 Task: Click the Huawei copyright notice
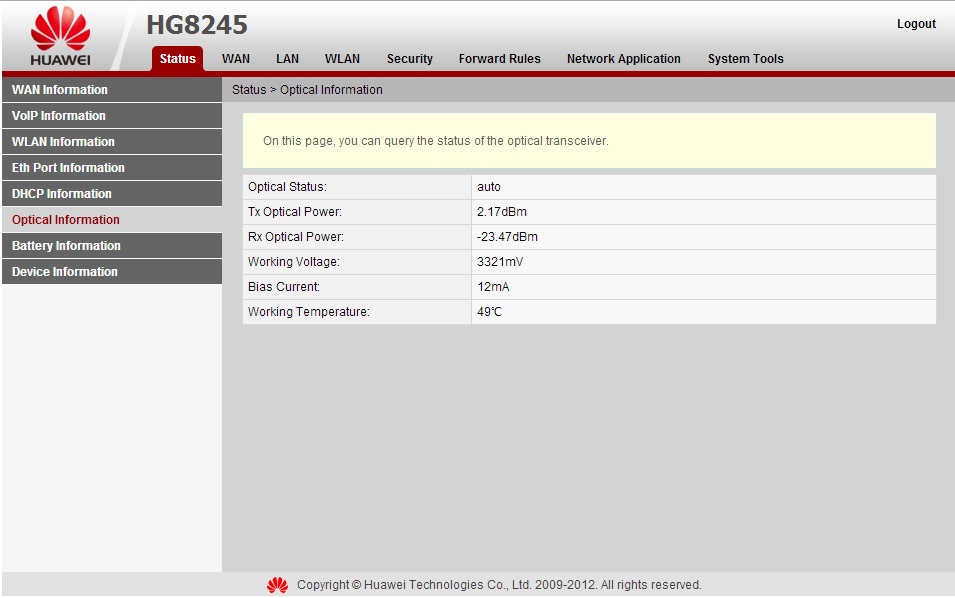coord(499,585)
